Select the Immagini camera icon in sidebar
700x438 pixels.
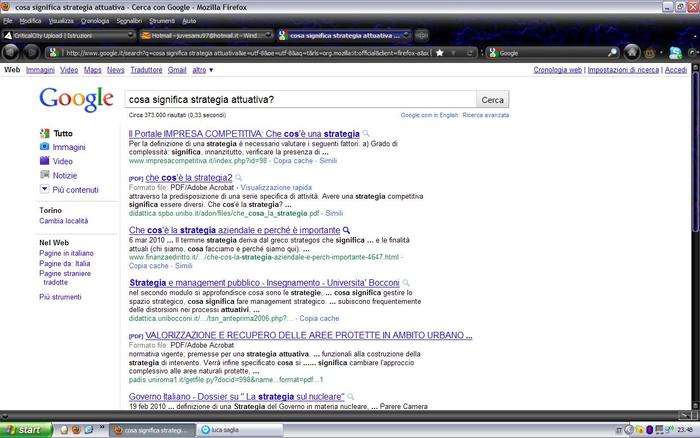(x=44, y=146)
